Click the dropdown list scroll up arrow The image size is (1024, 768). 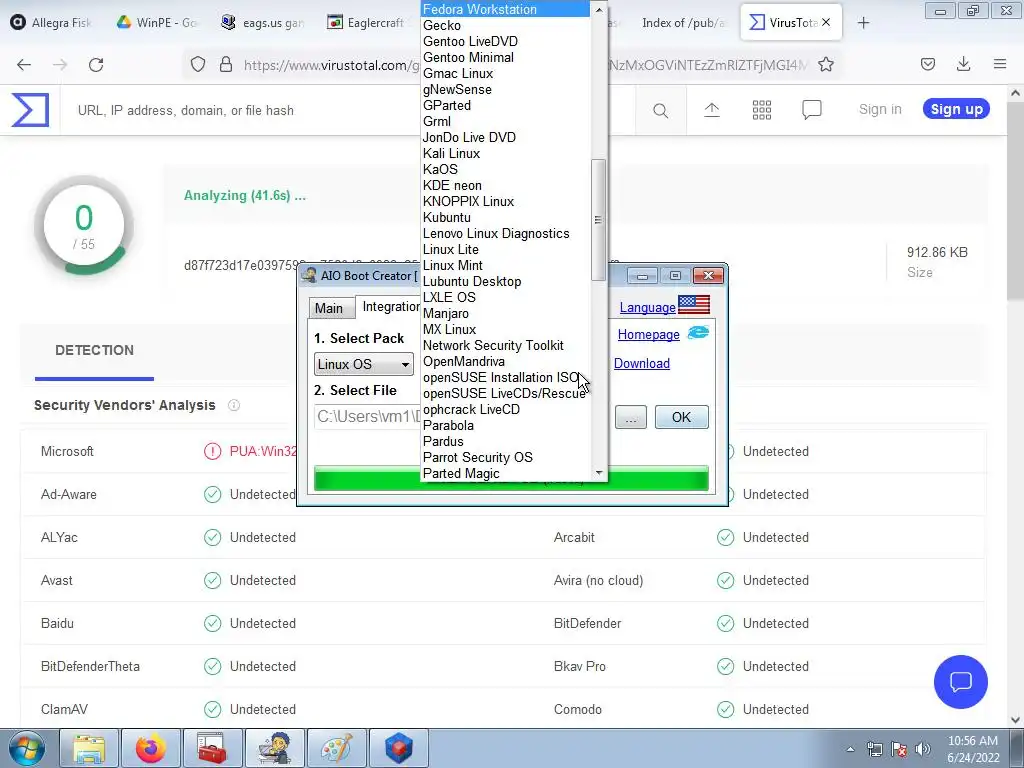[x=598, y=9]
